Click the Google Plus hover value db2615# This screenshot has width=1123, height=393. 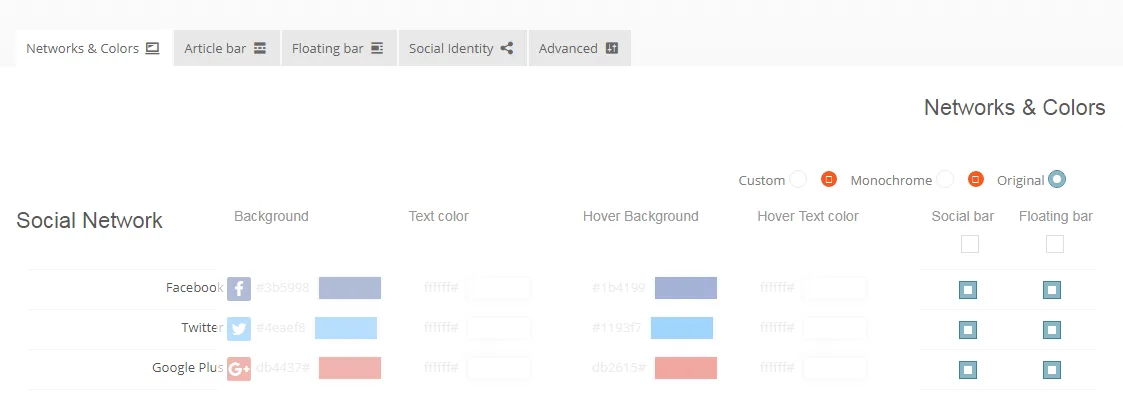click(619, 368)
